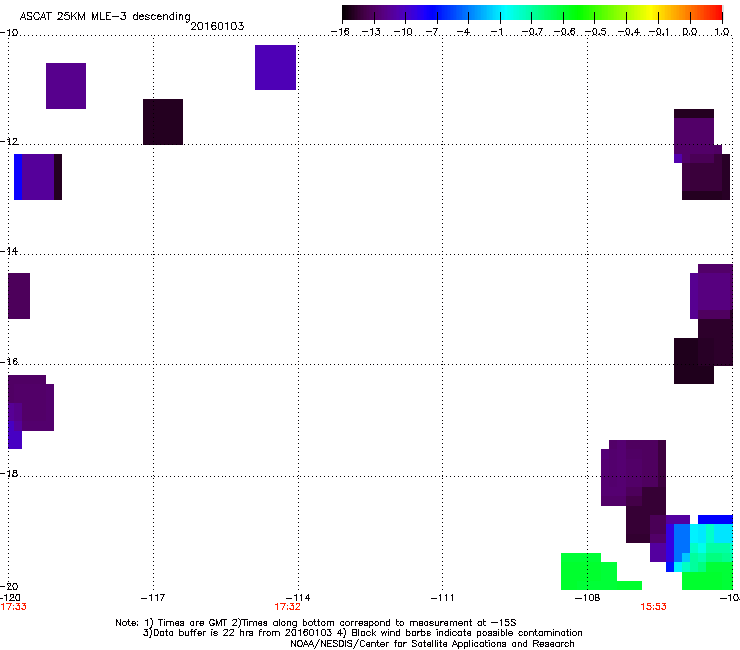Click the red end of the color bar
Viewport: 740px width, 650px height.
tap(713, 13)
